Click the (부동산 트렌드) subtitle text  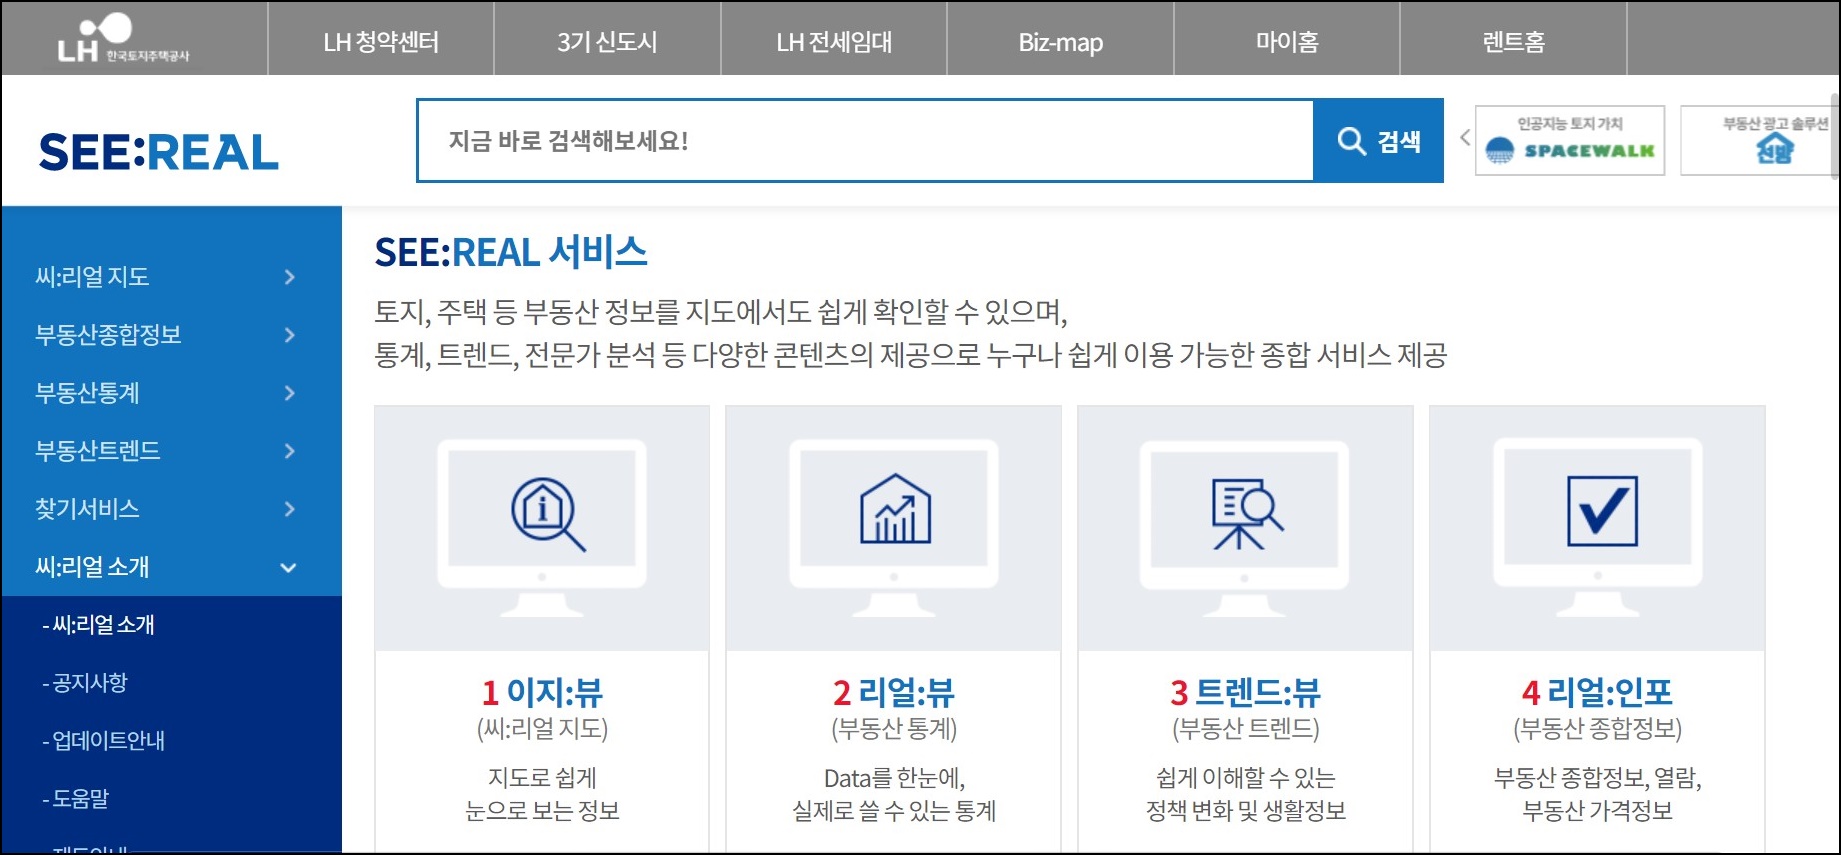click(1245, 729)
